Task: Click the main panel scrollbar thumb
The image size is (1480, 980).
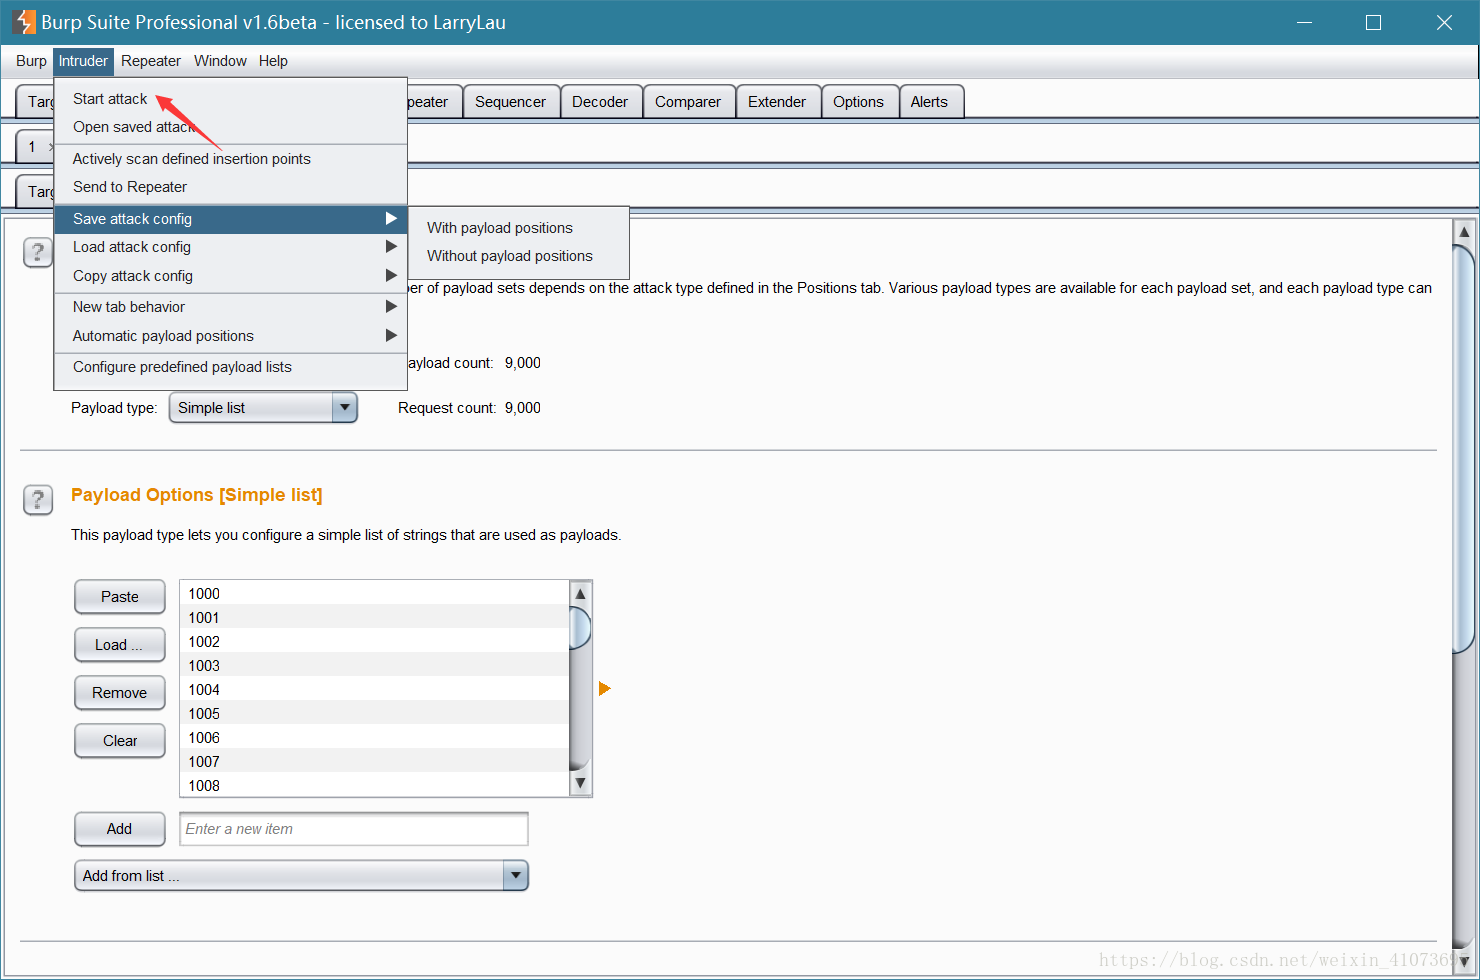Action: 1464,448
